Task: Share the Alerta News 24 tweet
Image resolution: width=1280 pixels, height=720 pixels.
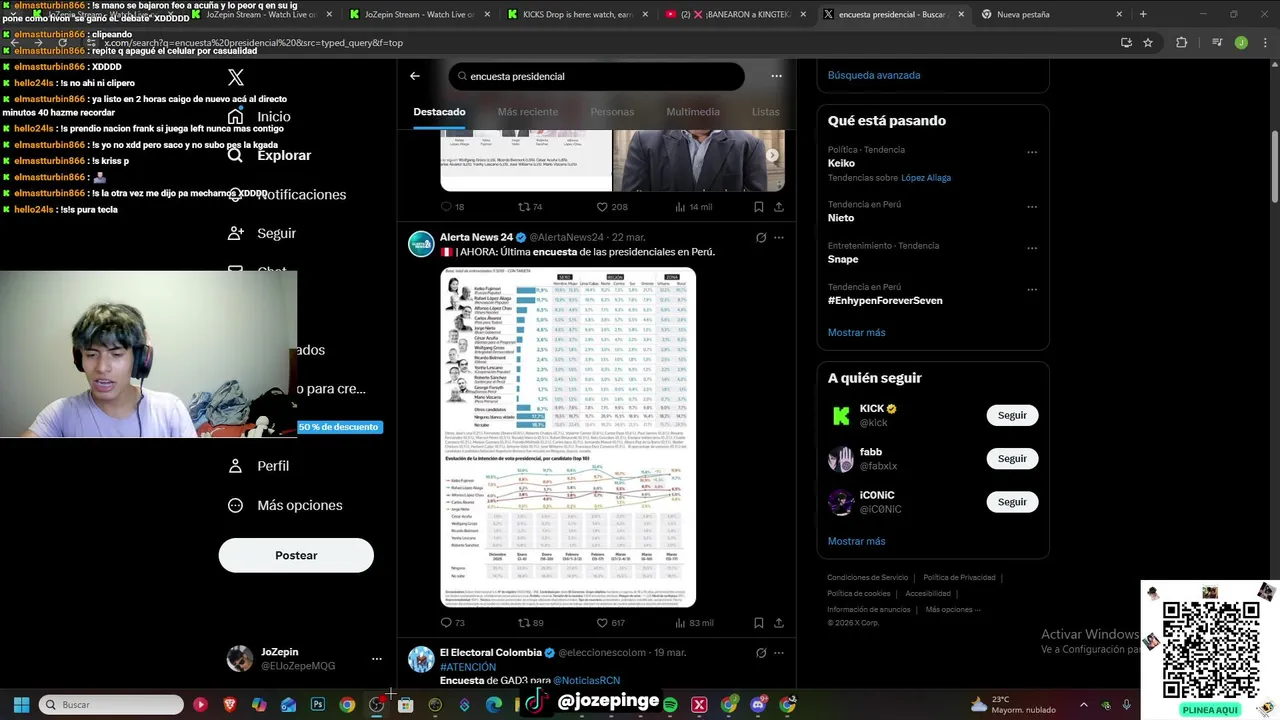Action: 779,623
